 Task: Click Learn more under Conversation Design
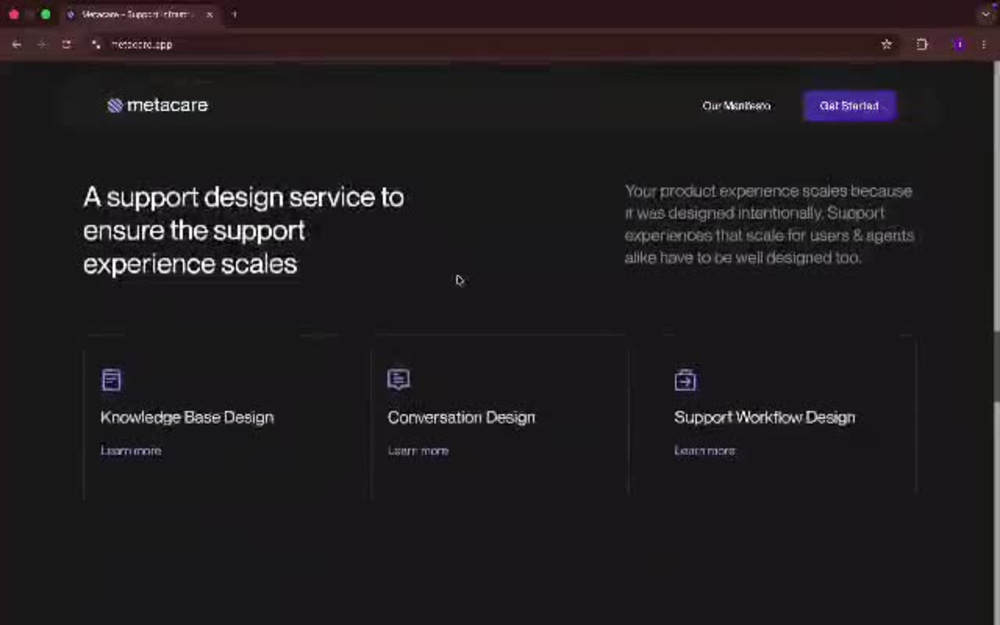tap(418, 450)
